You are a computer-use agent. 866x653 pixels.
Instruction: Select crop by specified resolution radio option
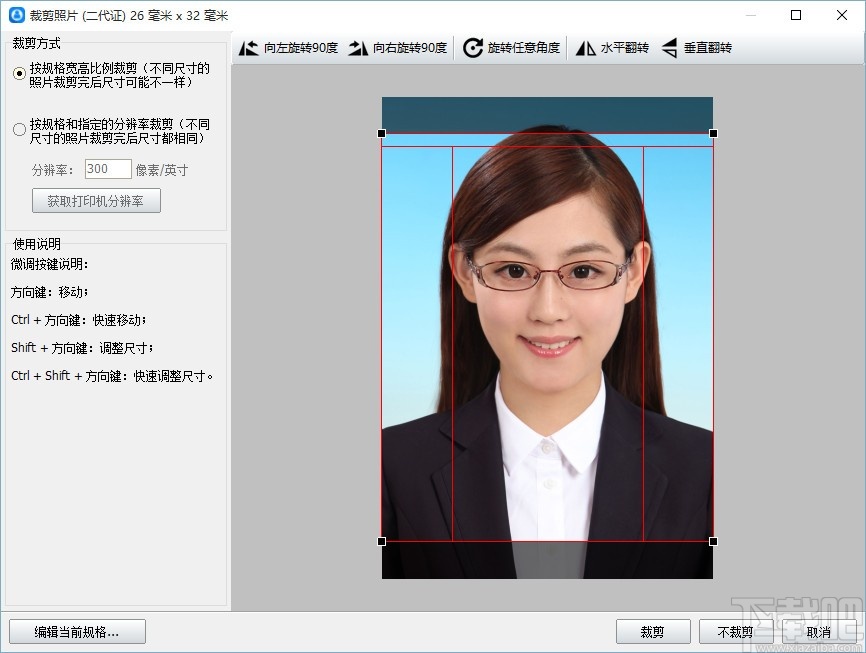coord(19,130)
